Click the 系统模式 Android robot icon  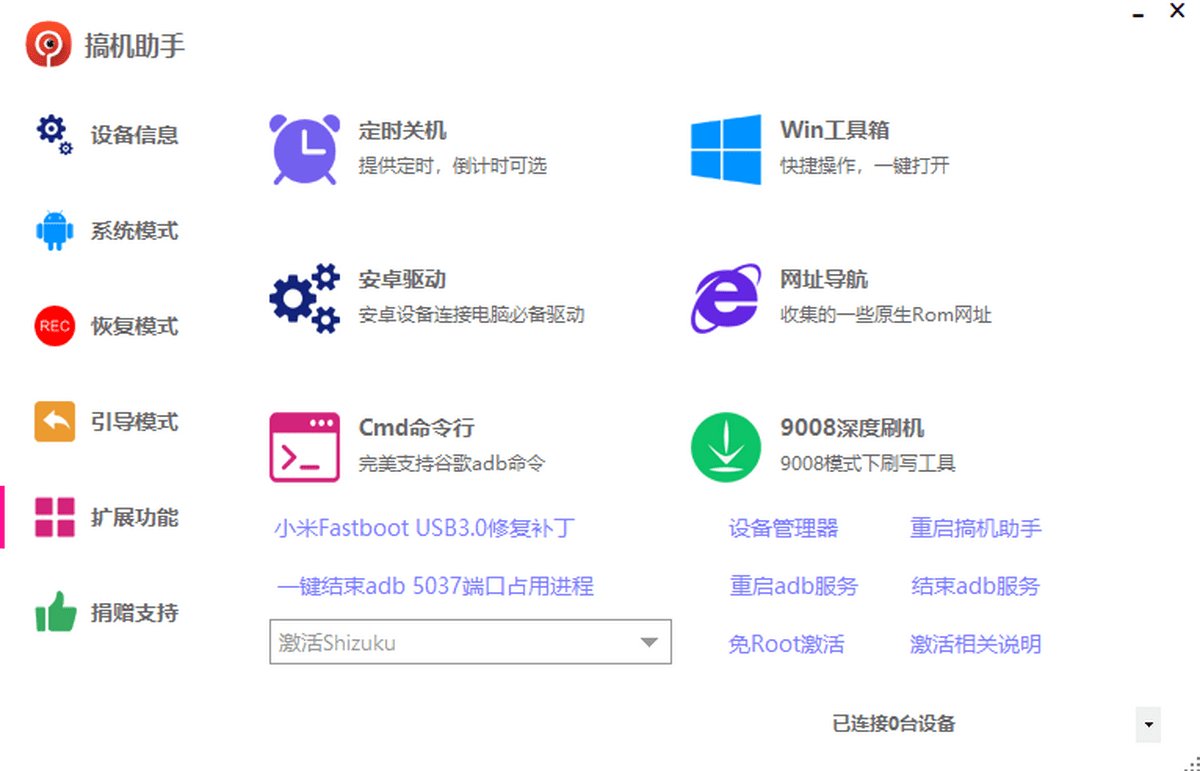click(54, 230)
